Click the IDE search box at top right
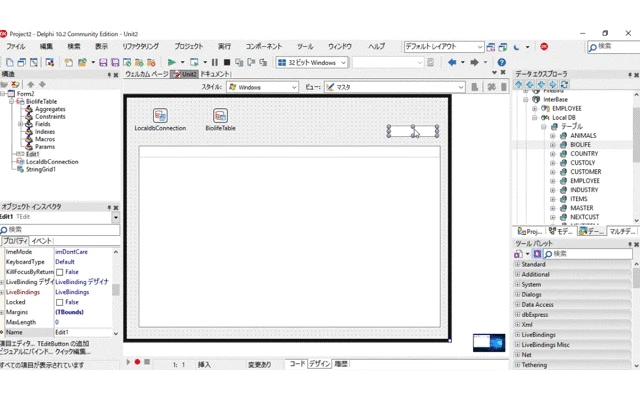 click(x=613, y=47)
